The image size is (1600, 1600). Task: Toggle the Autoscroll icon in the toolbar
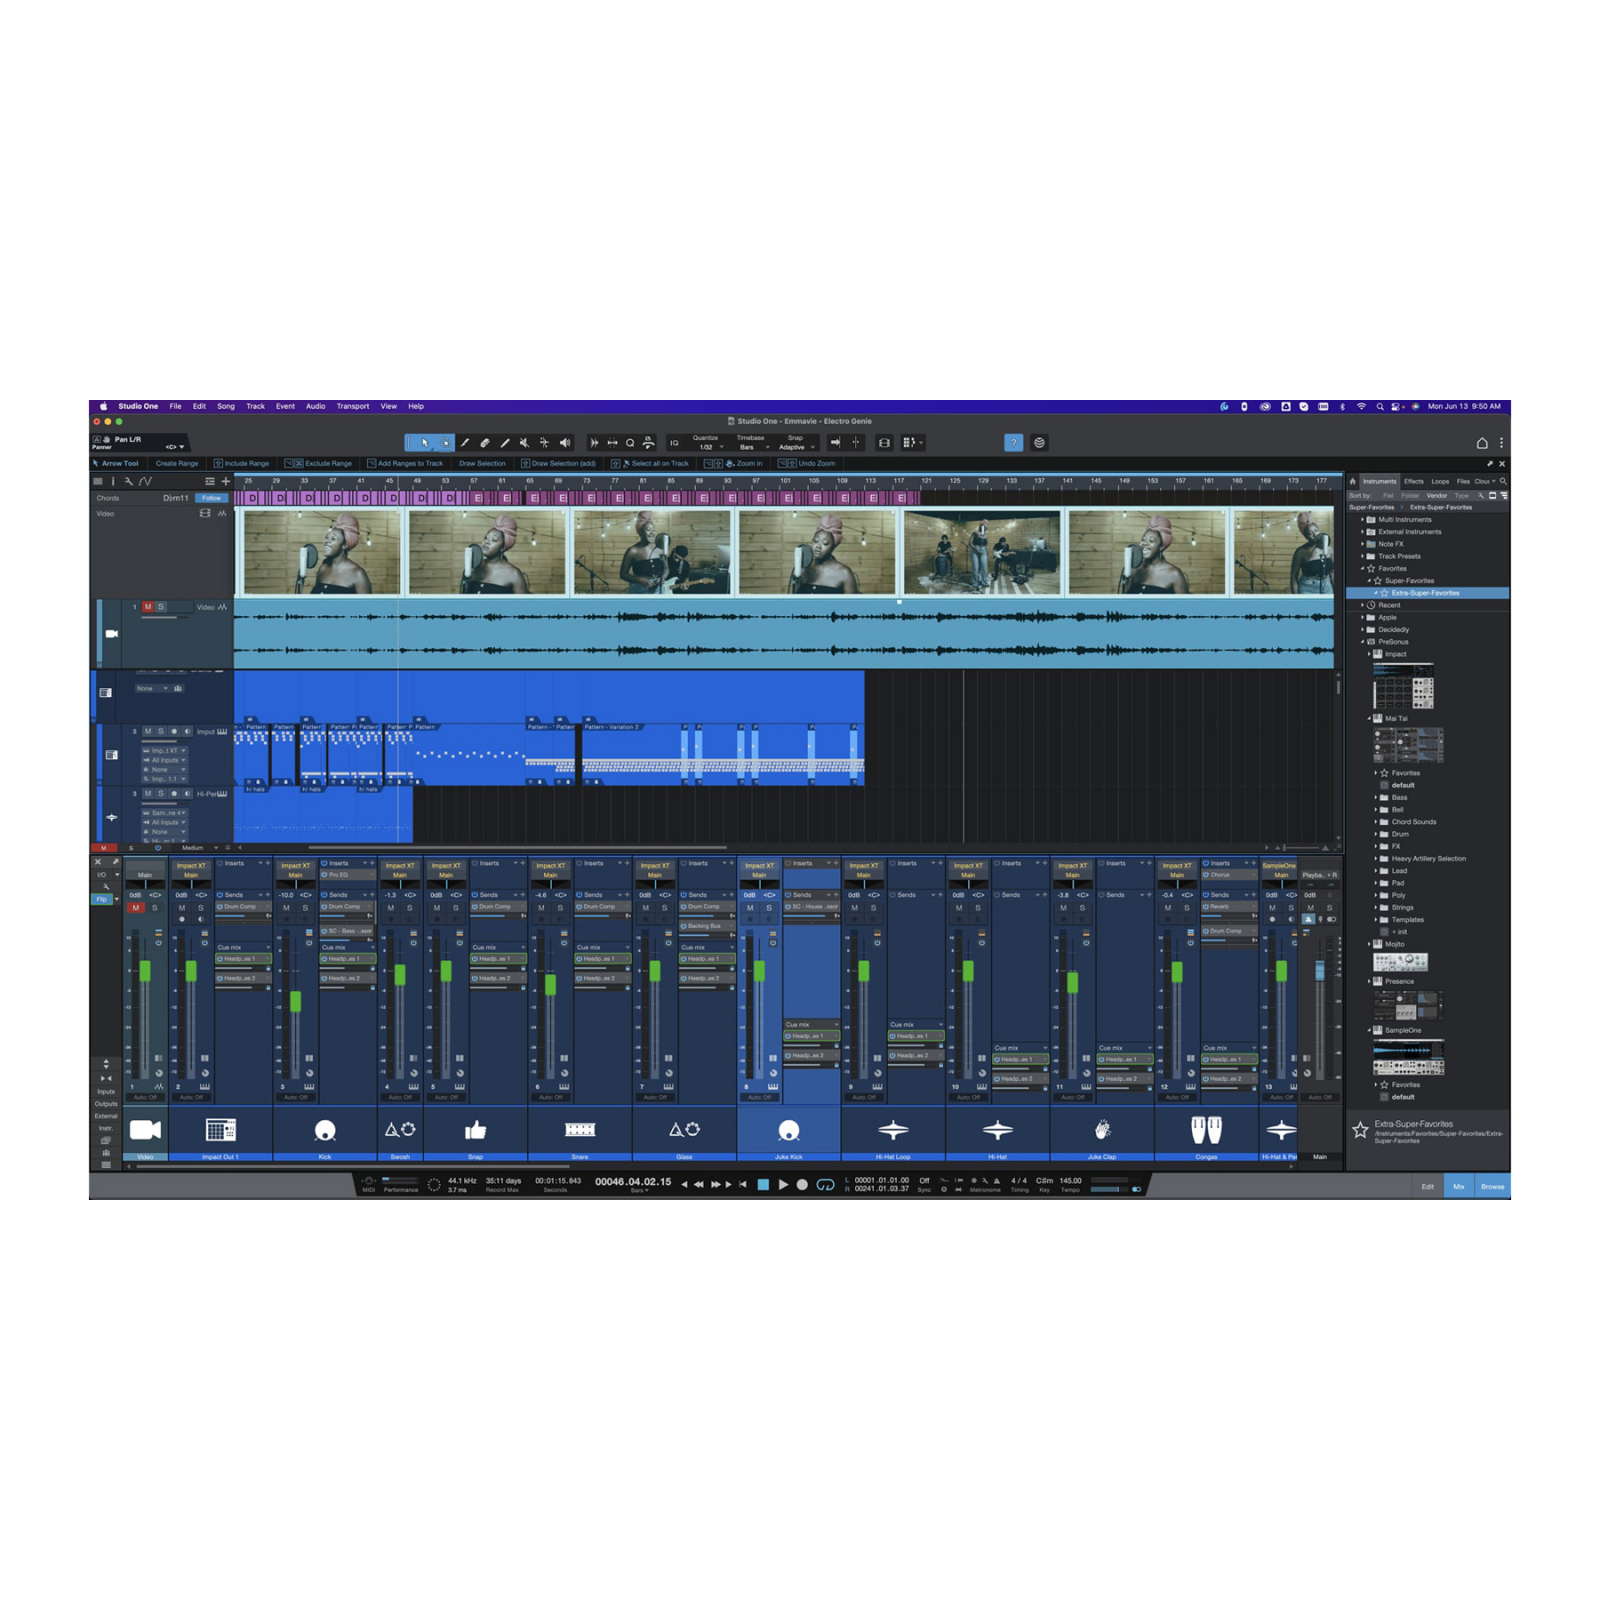coord(835,443)
